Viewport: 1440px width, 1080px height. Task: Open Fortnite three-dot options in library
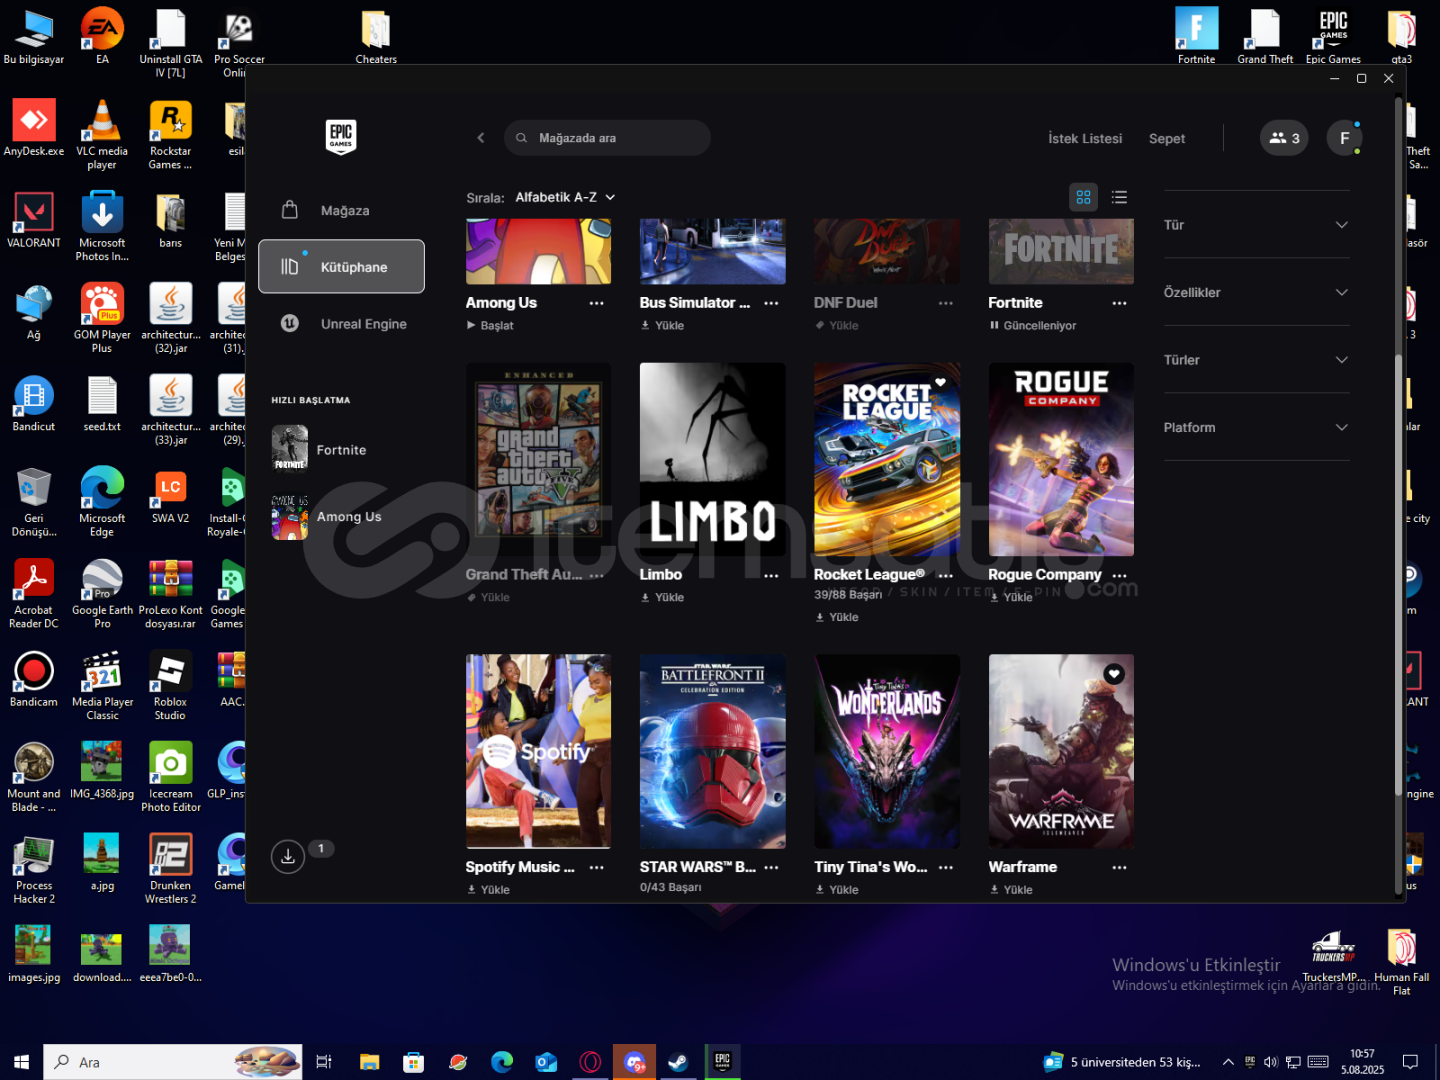(1119, 303)
